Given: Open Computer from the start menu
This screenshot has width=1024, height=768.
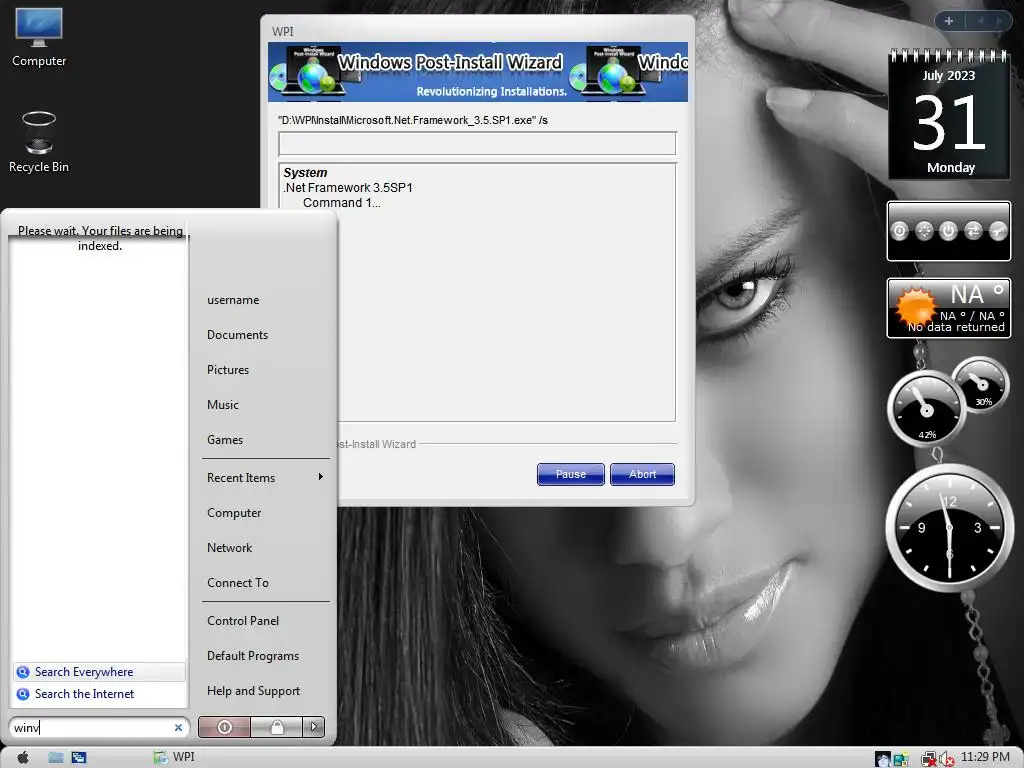Looking at the screenshot, I should point(234,513).
